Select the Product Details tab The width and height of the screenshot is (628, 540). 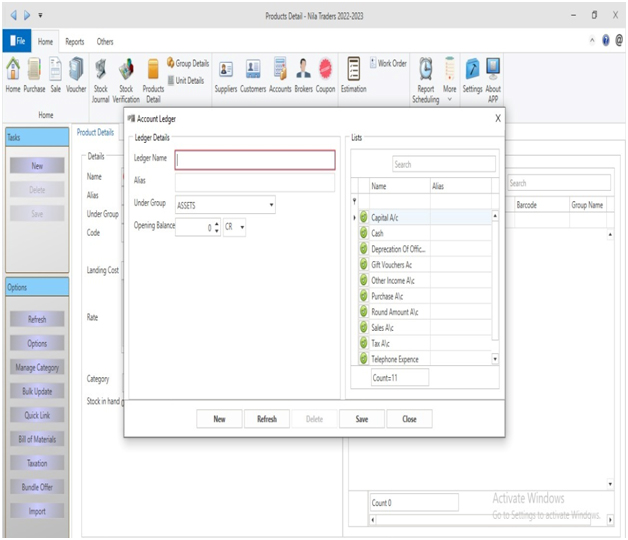[x=95, y=132]
